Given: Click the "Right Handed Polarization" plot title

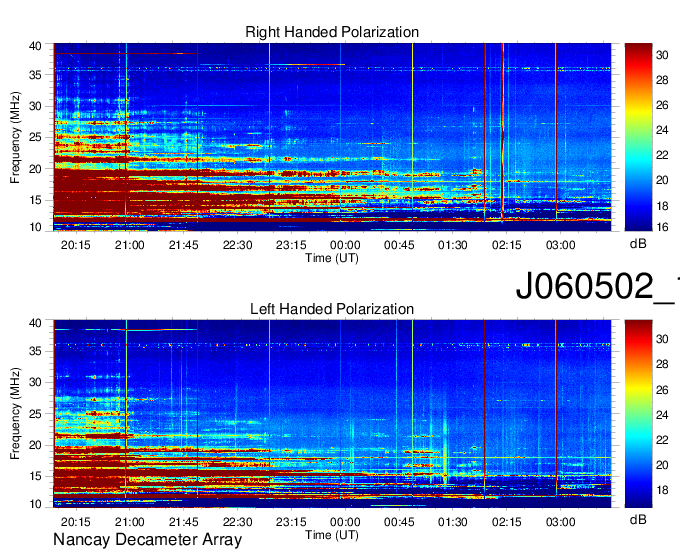Looking at the screenshot, I should tap(332, 32).
